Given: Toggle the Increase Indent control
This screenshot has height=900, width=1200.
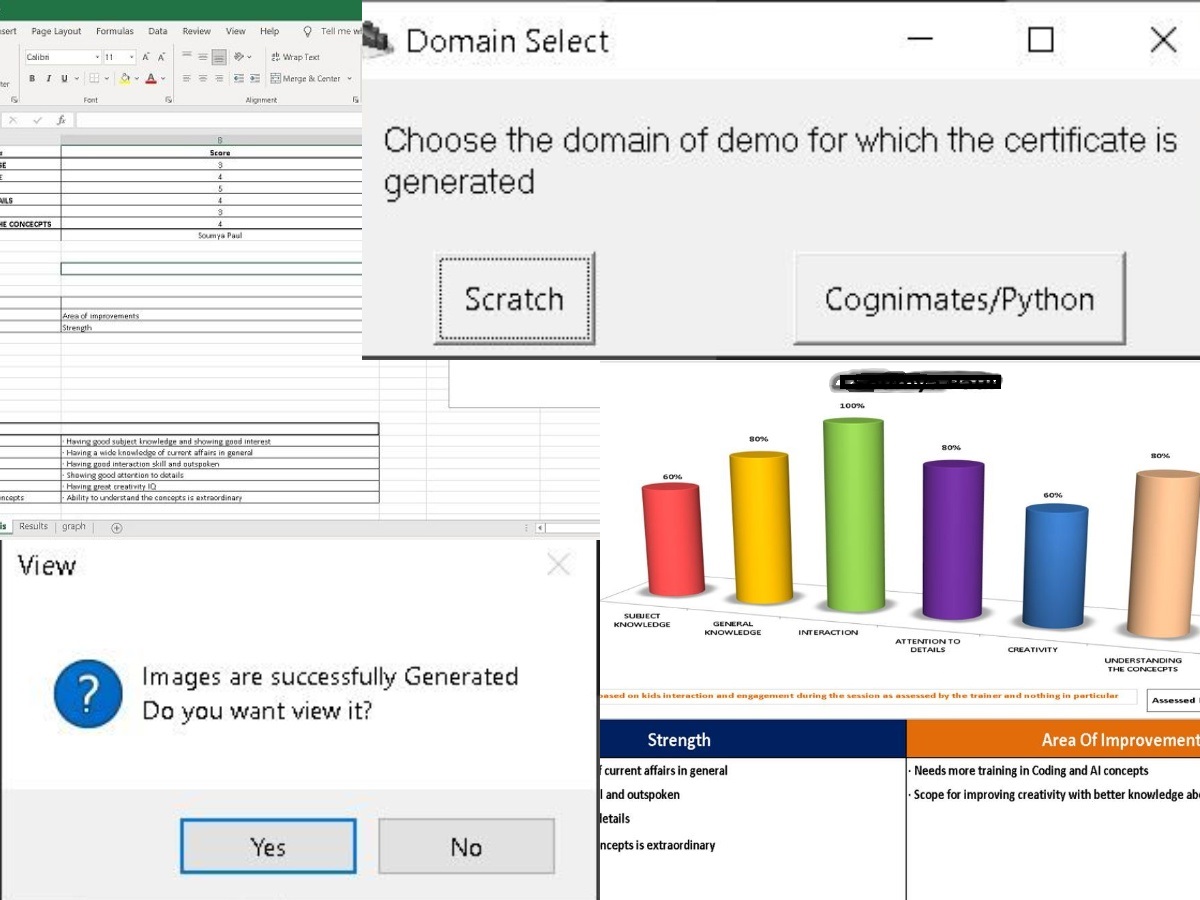Looking at the screenshot, I should coord(254,79).
